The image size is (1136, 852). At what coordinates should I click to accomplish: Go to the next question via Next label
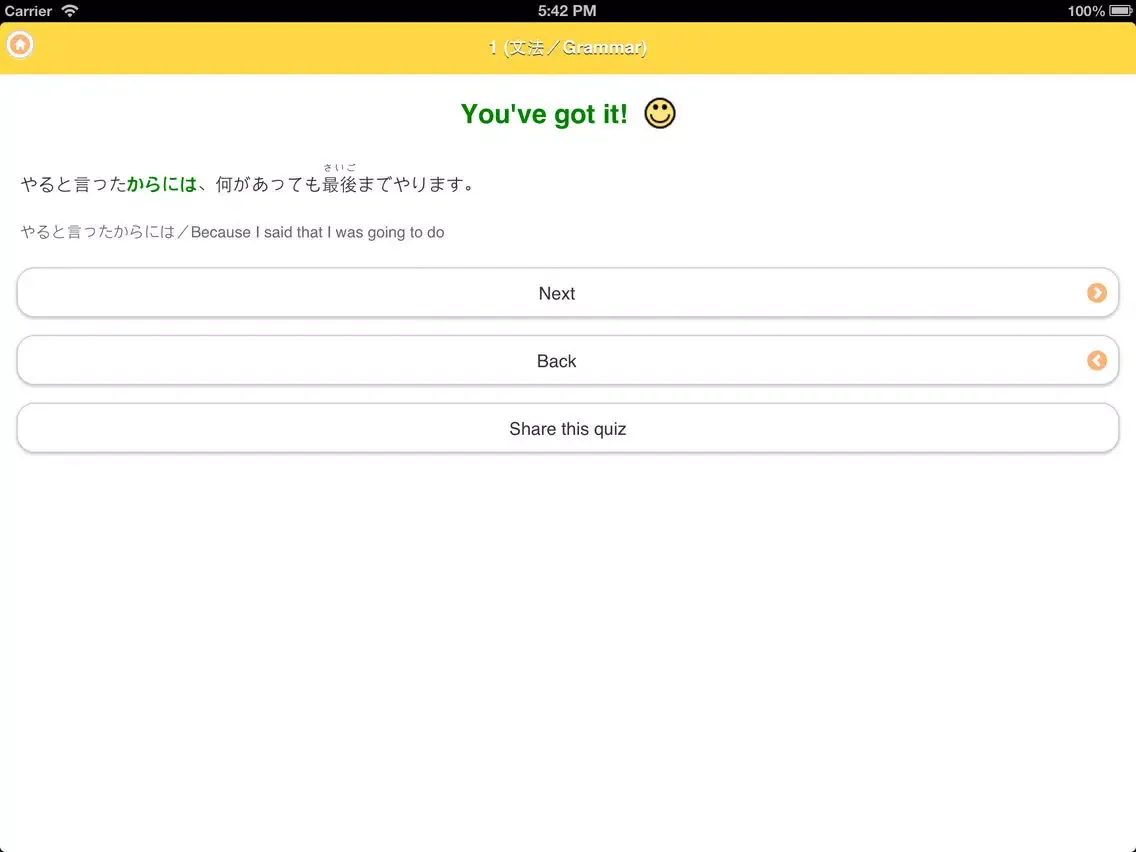point(556,293)
